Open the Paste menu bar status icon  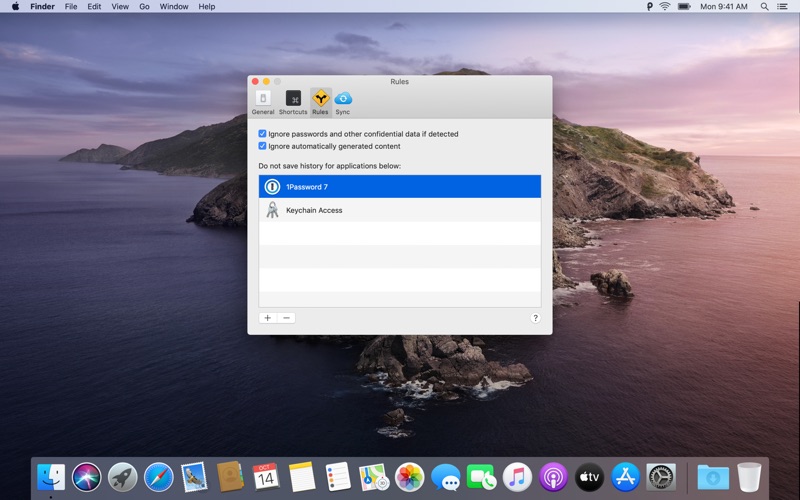[x=649, y=6]
